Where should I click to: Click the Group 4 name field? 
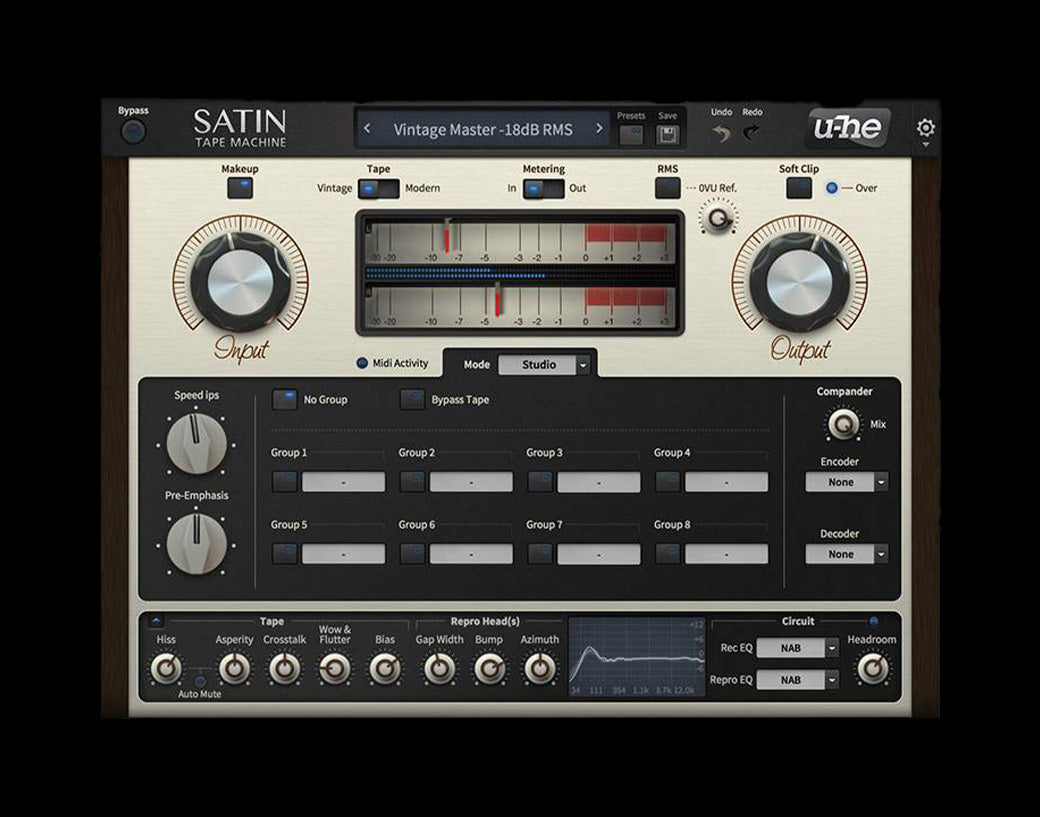(726, 482)
